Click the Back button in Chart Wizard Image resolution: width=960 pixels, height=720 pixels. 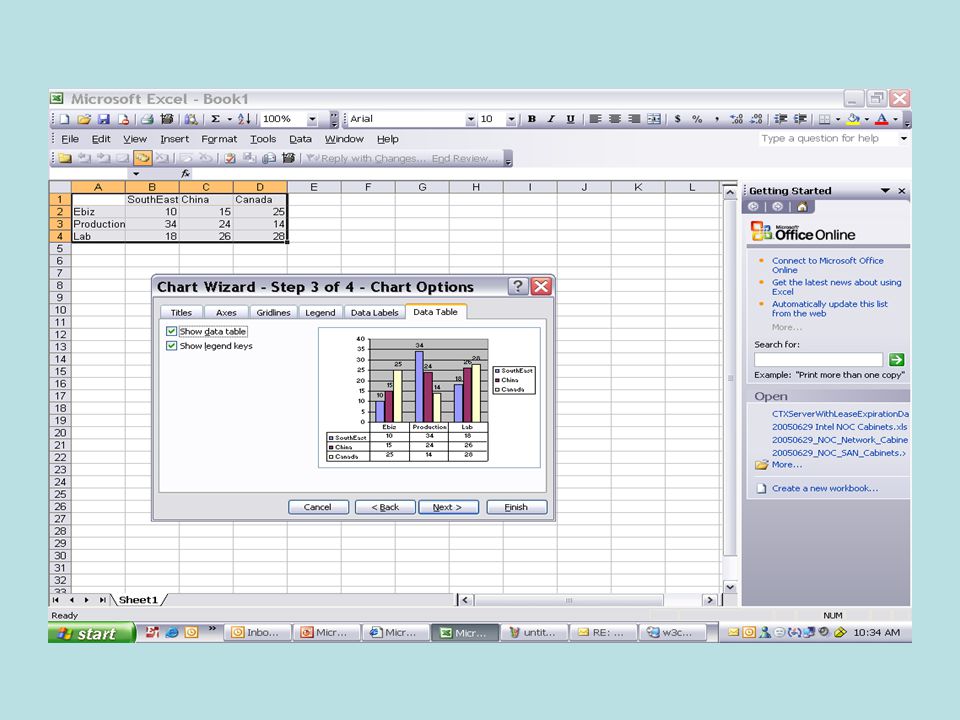[x=385, y=507]
